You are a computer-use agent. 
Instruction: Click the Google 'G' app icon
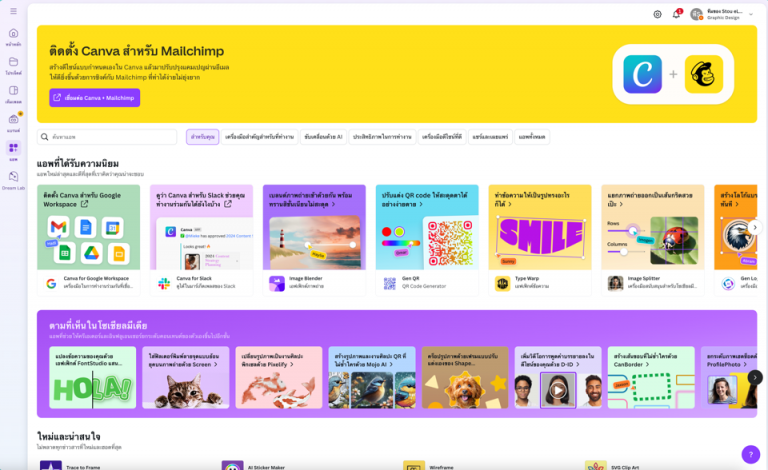[51, 283]
